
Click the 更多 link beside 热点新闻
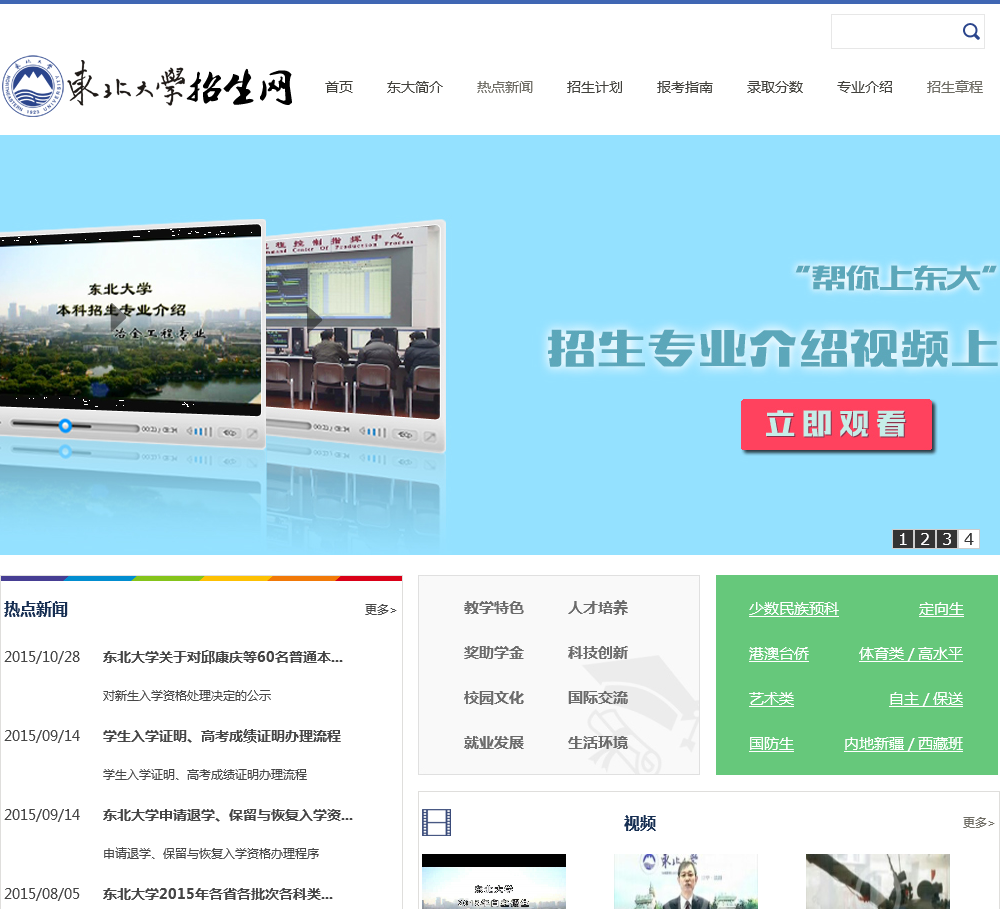(x=381, y=610)
